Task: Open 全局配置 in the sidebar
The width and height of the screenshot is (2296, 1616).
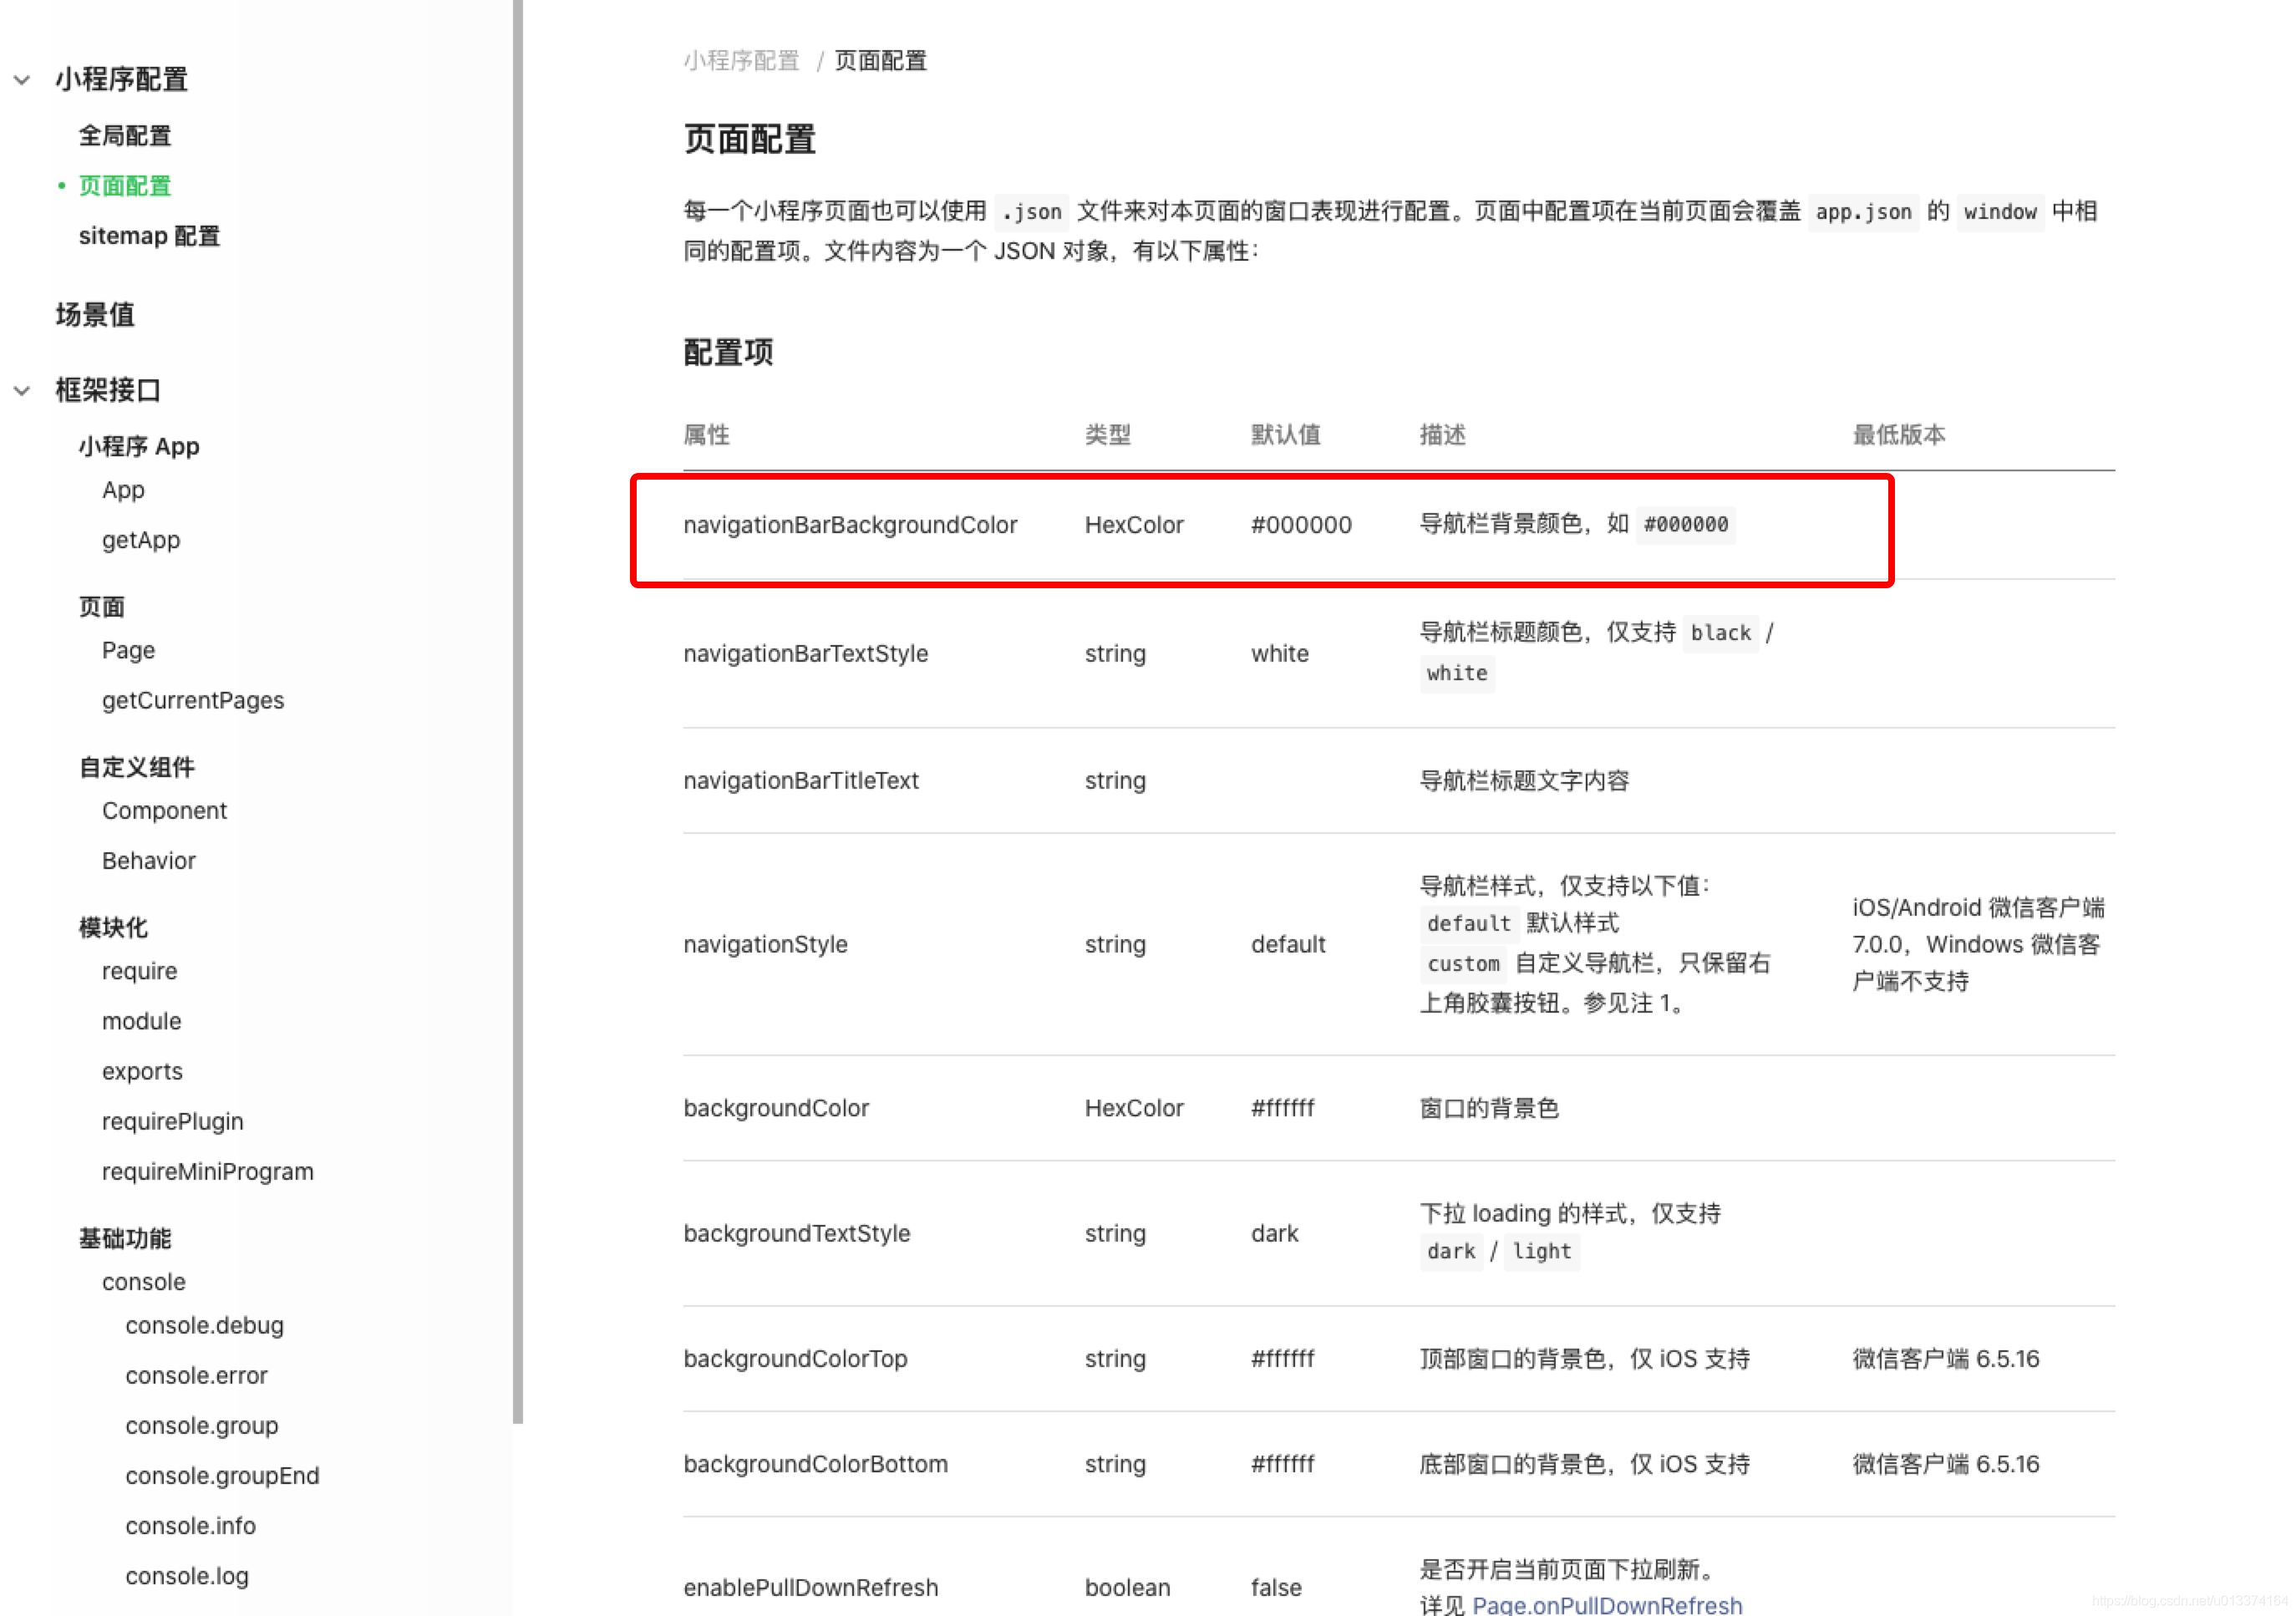Action: (x=125, y=136)
